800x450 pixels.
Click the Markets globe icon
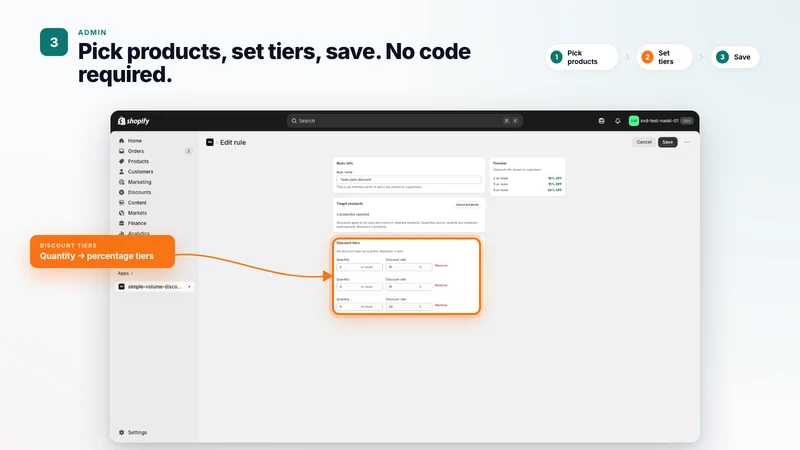(x=121, y=213)
